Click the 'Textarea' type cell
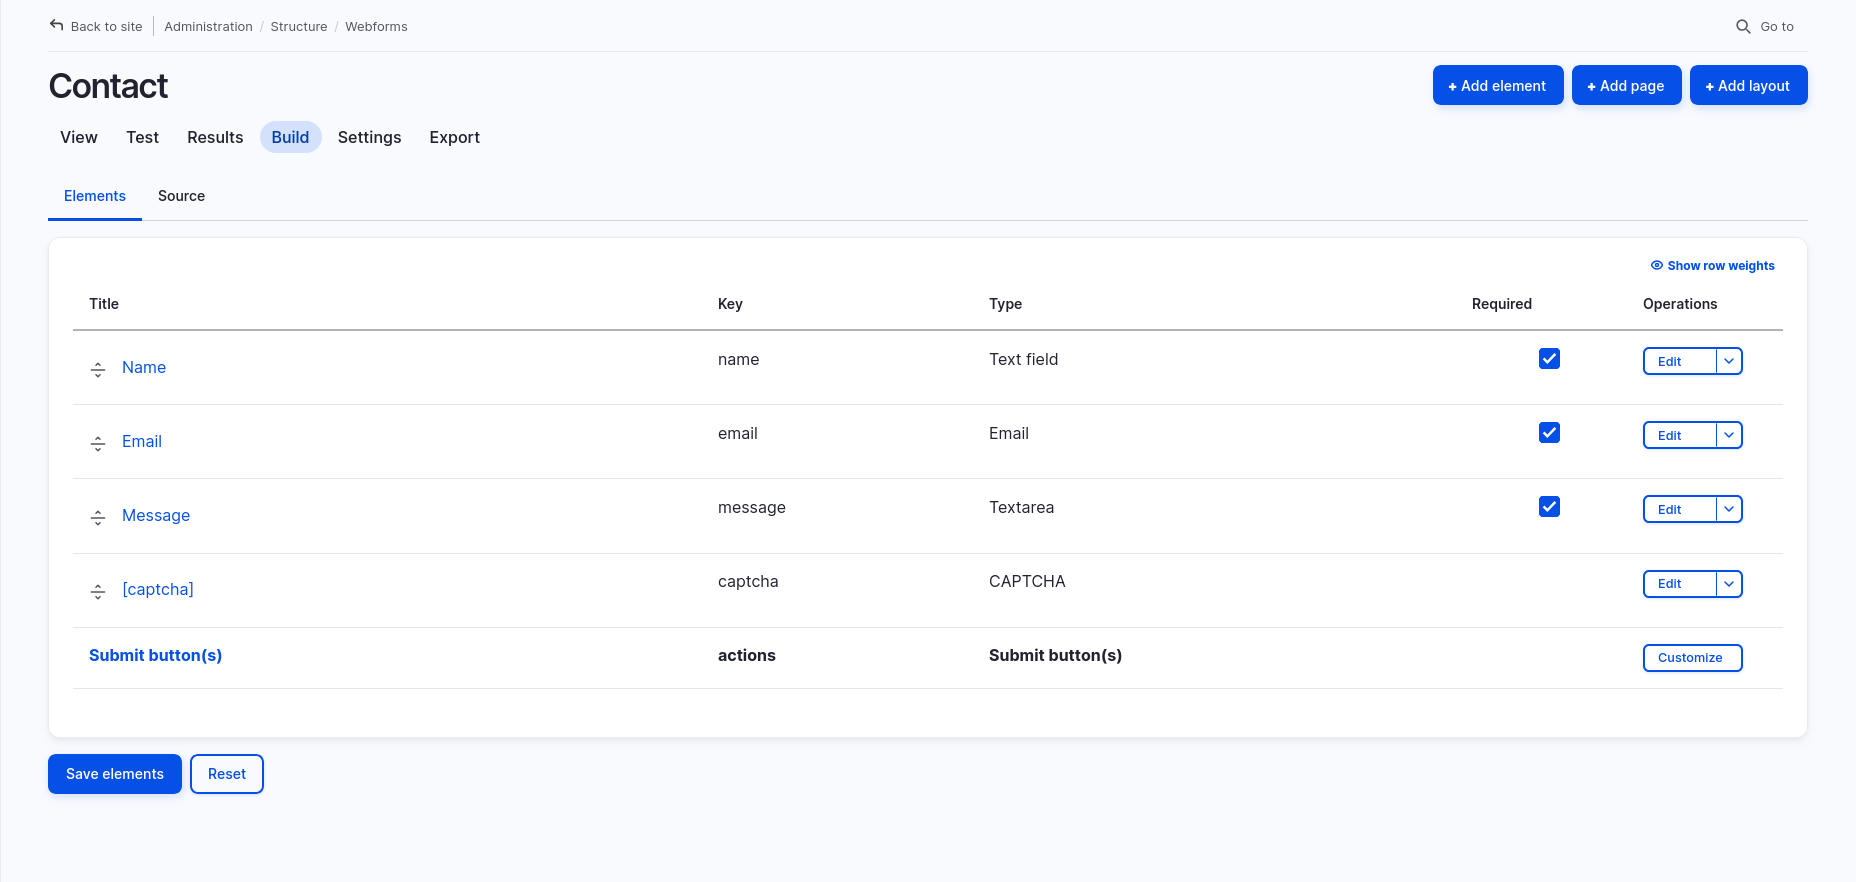The image size is (1856, 882). pyautogui.click(x=1021, y=507)
